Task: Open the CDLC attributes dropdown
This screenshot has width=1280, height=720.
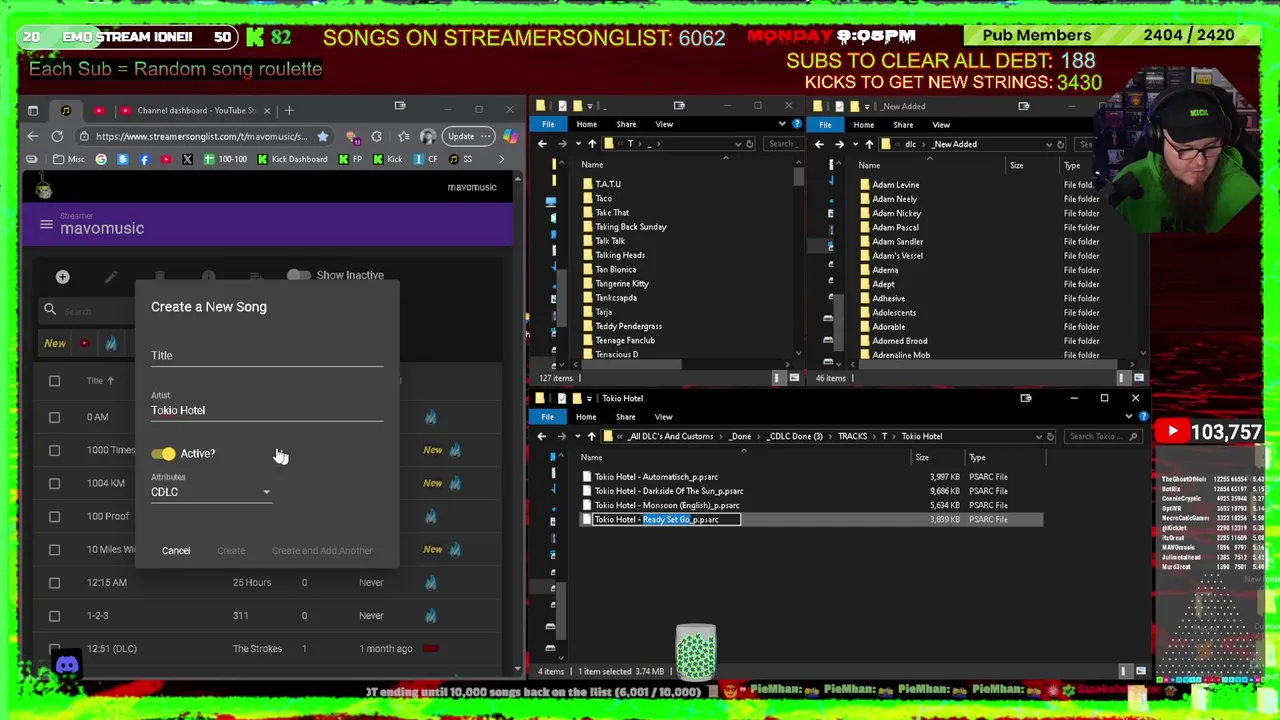Action: 211,491
